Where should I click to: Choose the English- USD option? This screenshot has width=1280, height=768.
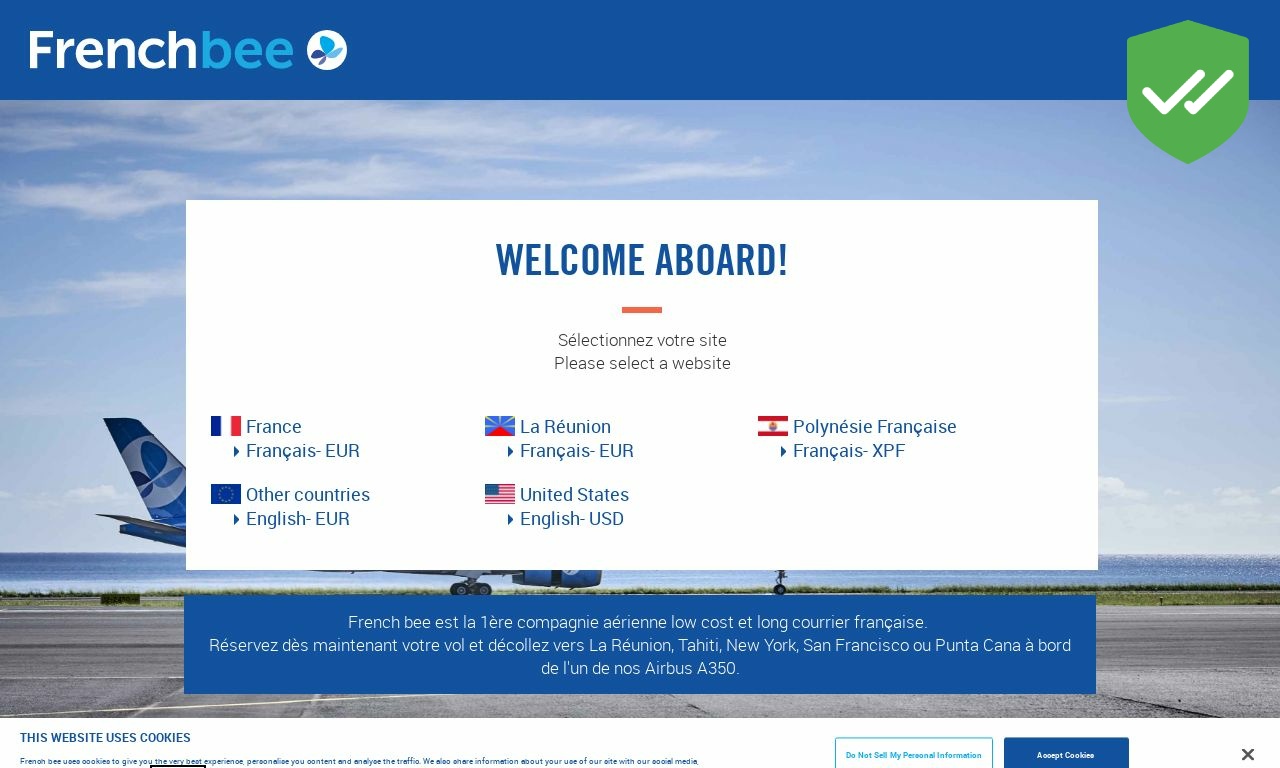click(572, 518)
